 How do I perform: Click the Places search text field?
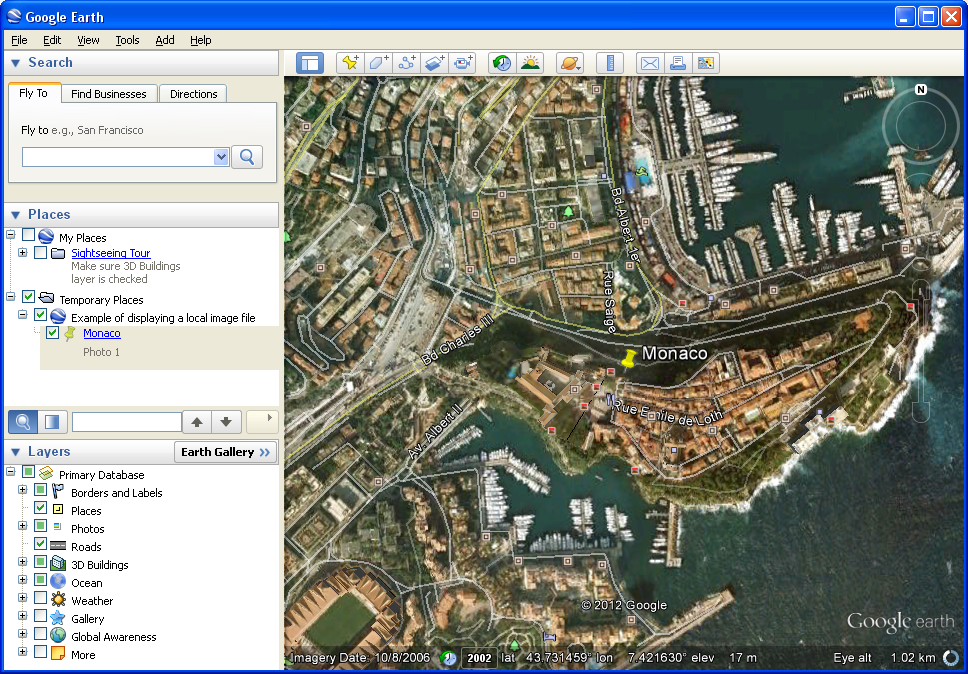(127, 422)
